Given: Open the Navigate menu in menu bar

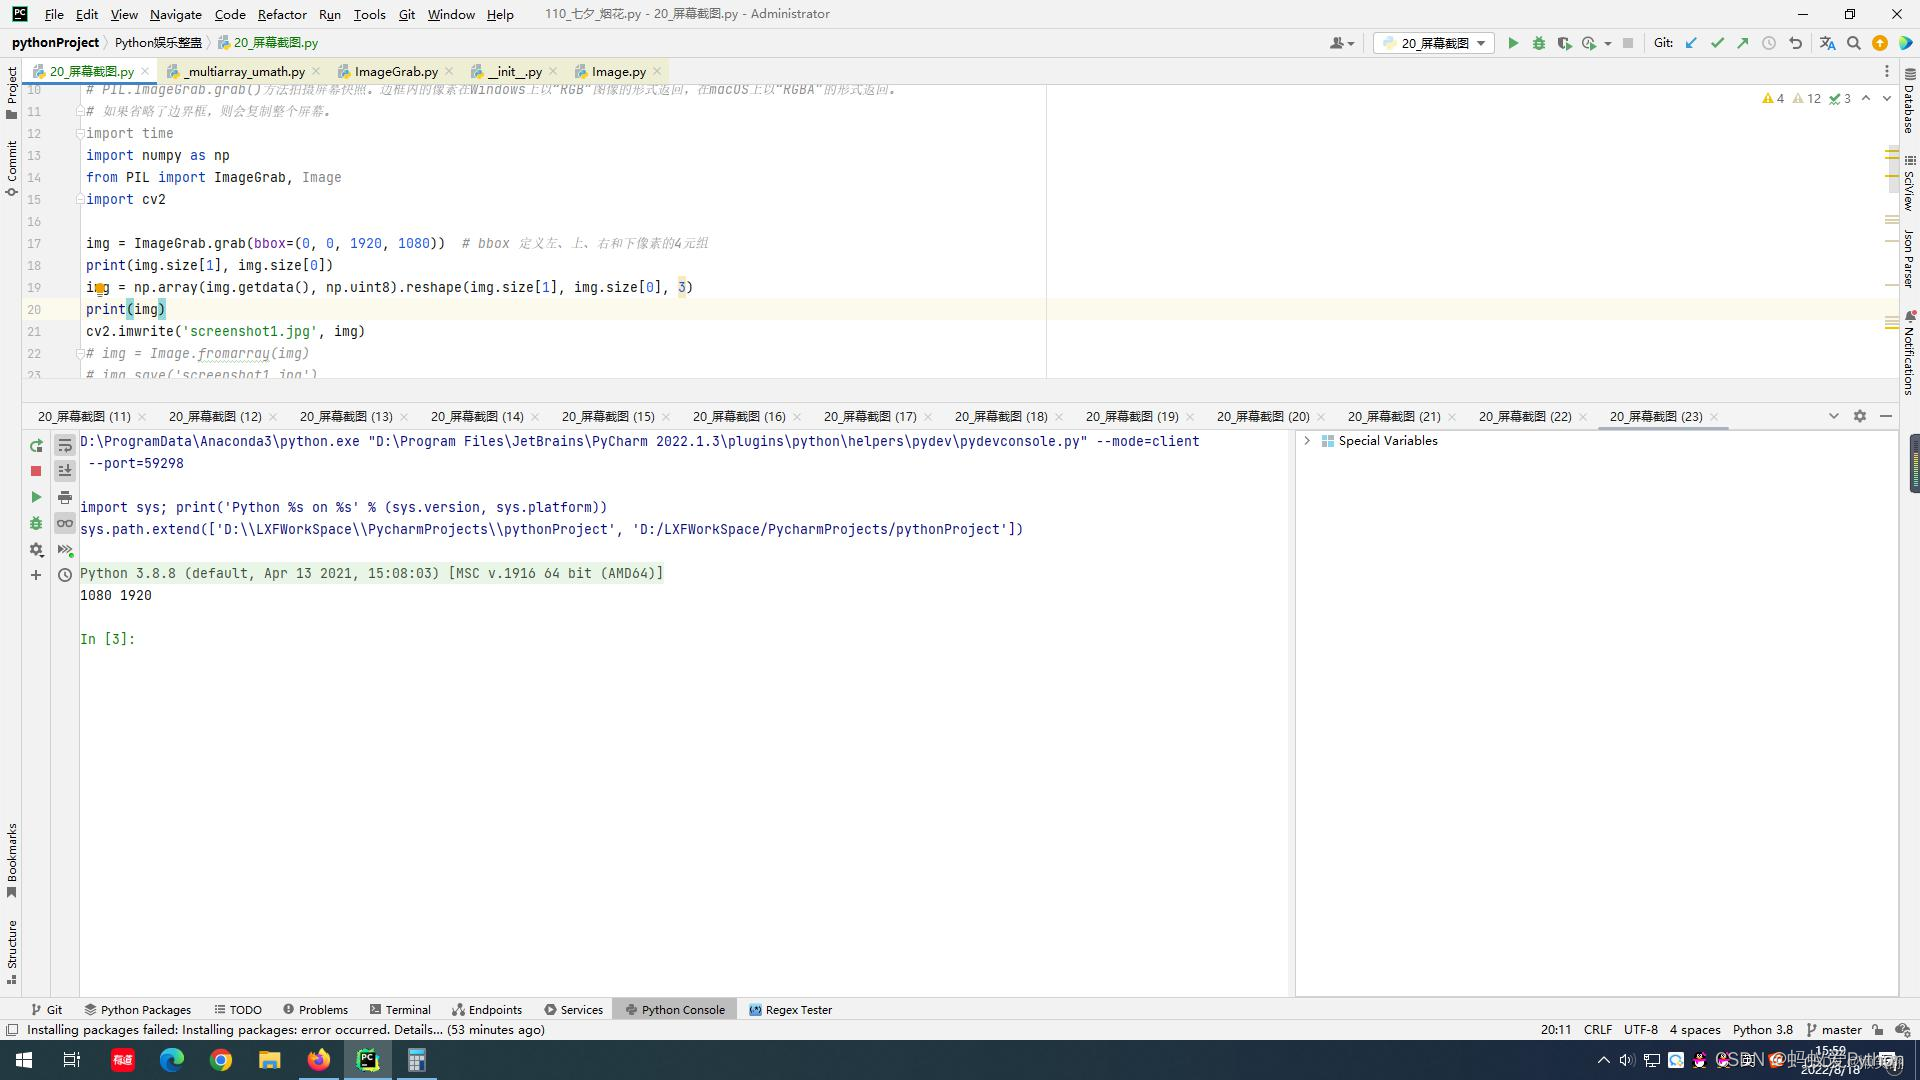Looking at the screenshot, I should (x=173, y=13).
